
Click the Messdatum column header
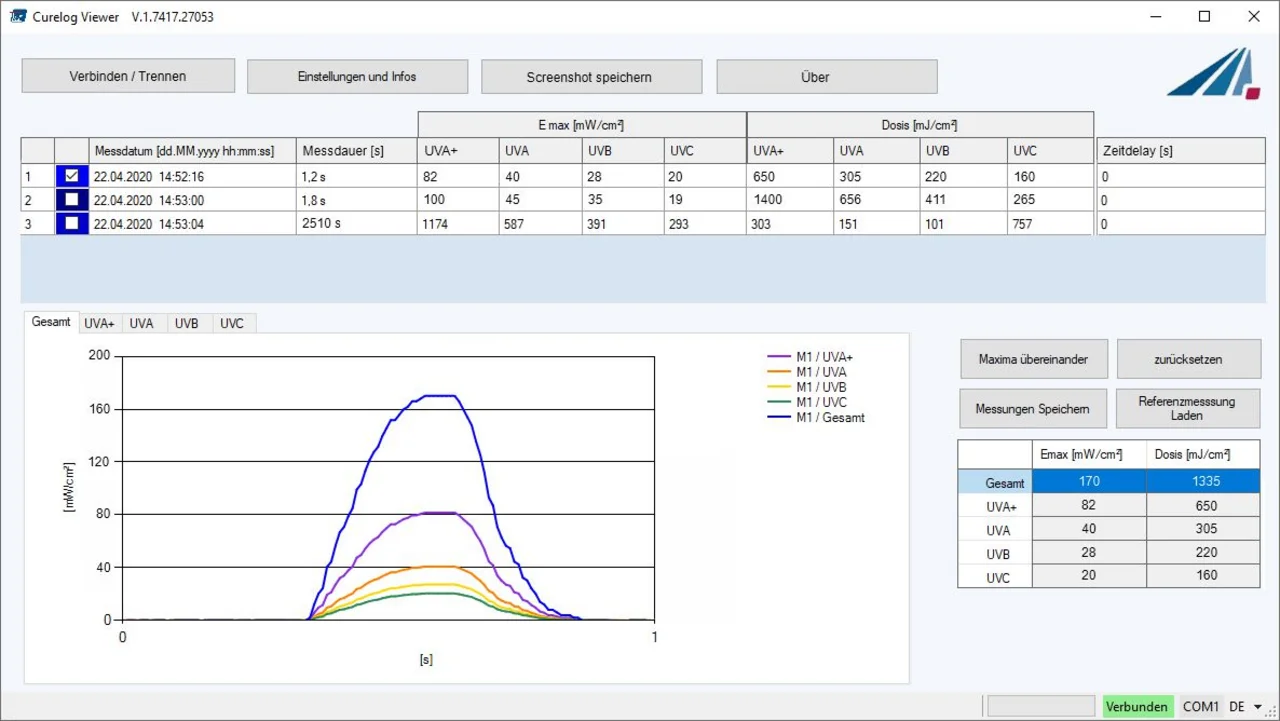pyautogui.click(x=192, y=151)
